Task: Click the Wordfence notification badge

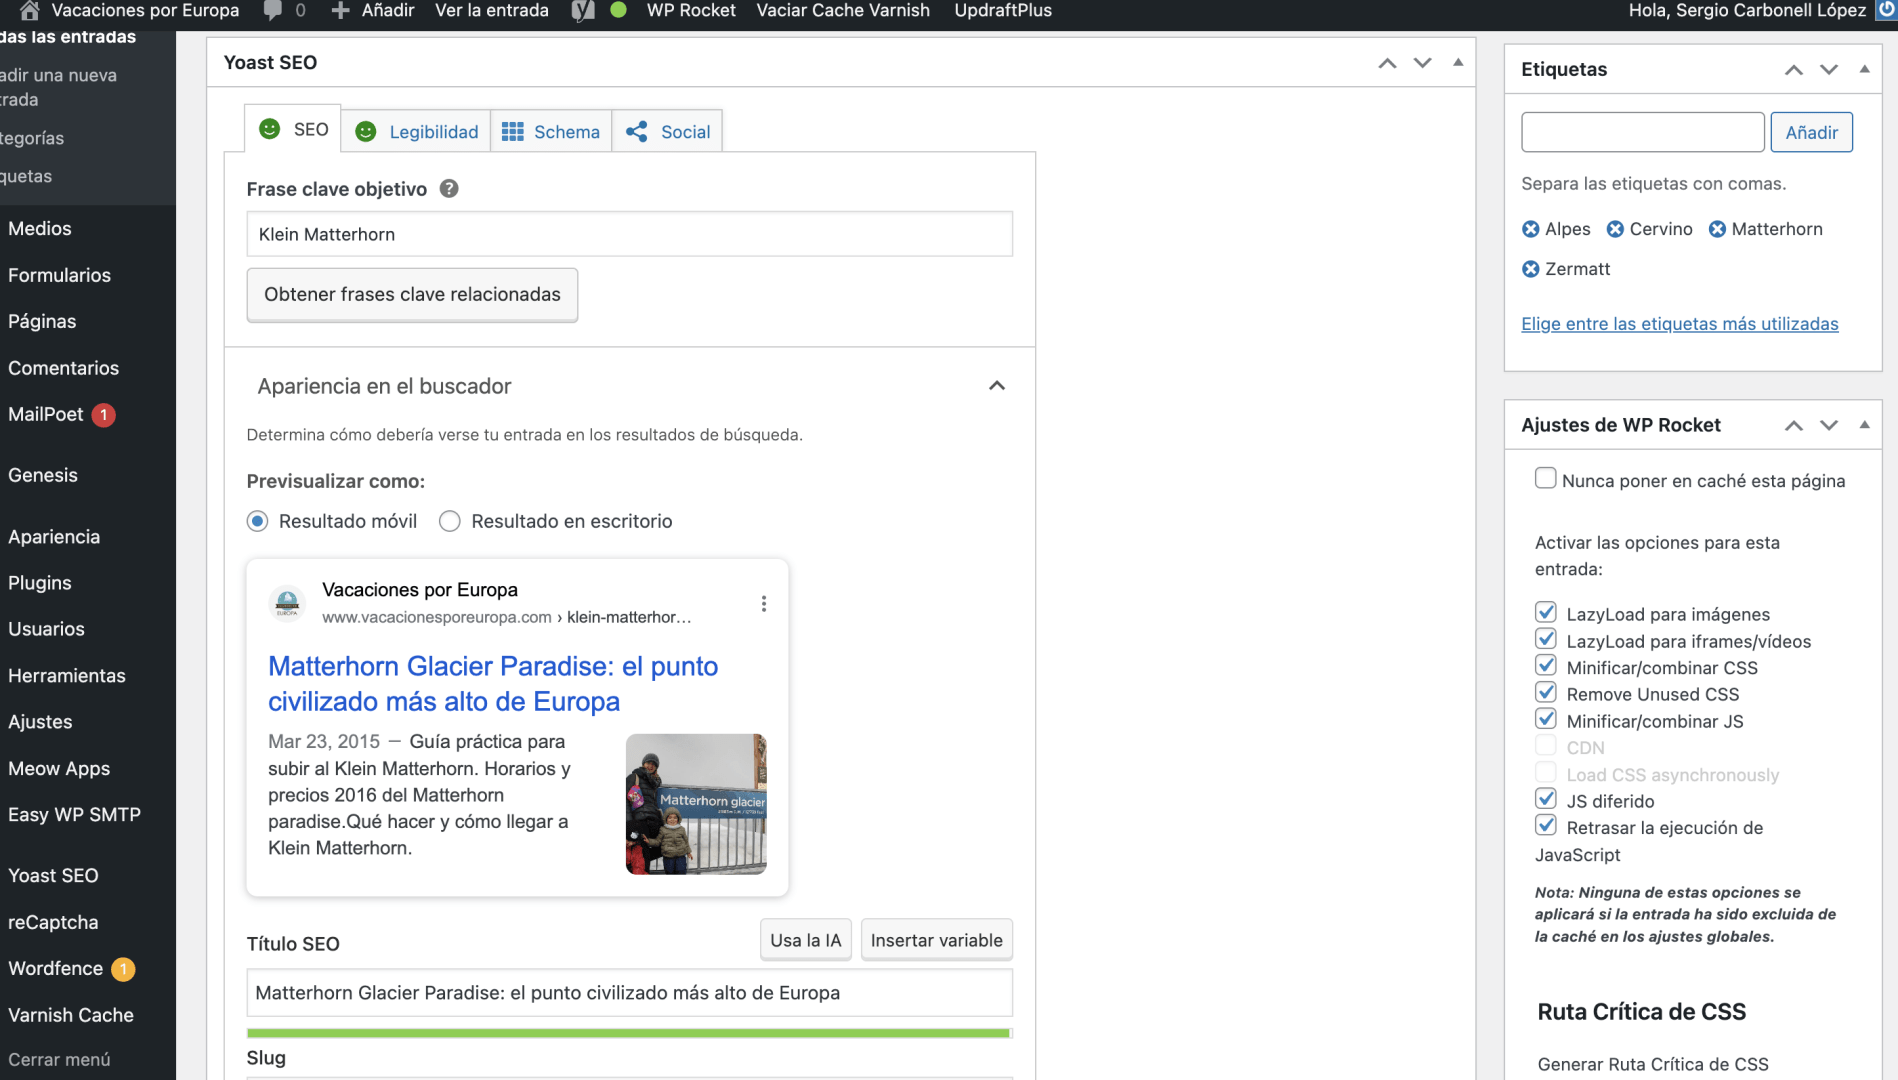Action: (x=123, y=969)
